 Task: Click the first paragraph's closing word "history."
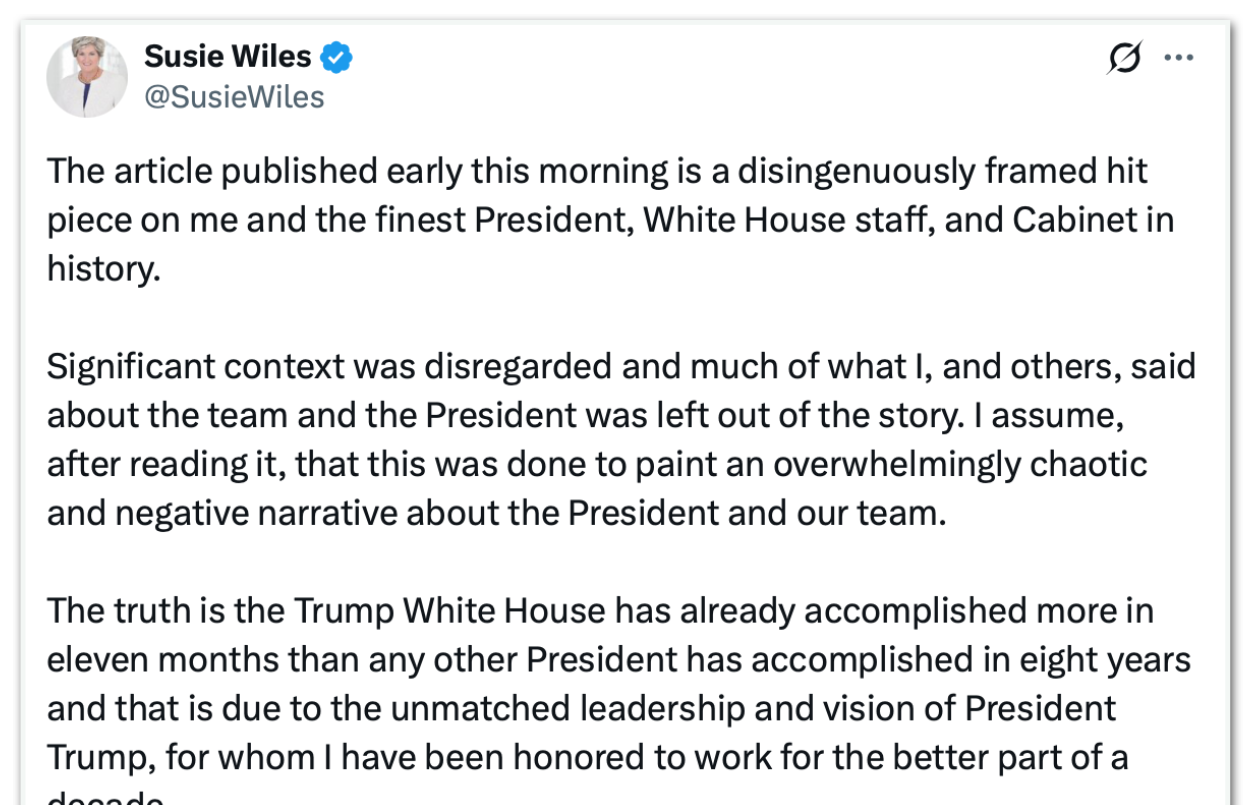tap(103, 269)
